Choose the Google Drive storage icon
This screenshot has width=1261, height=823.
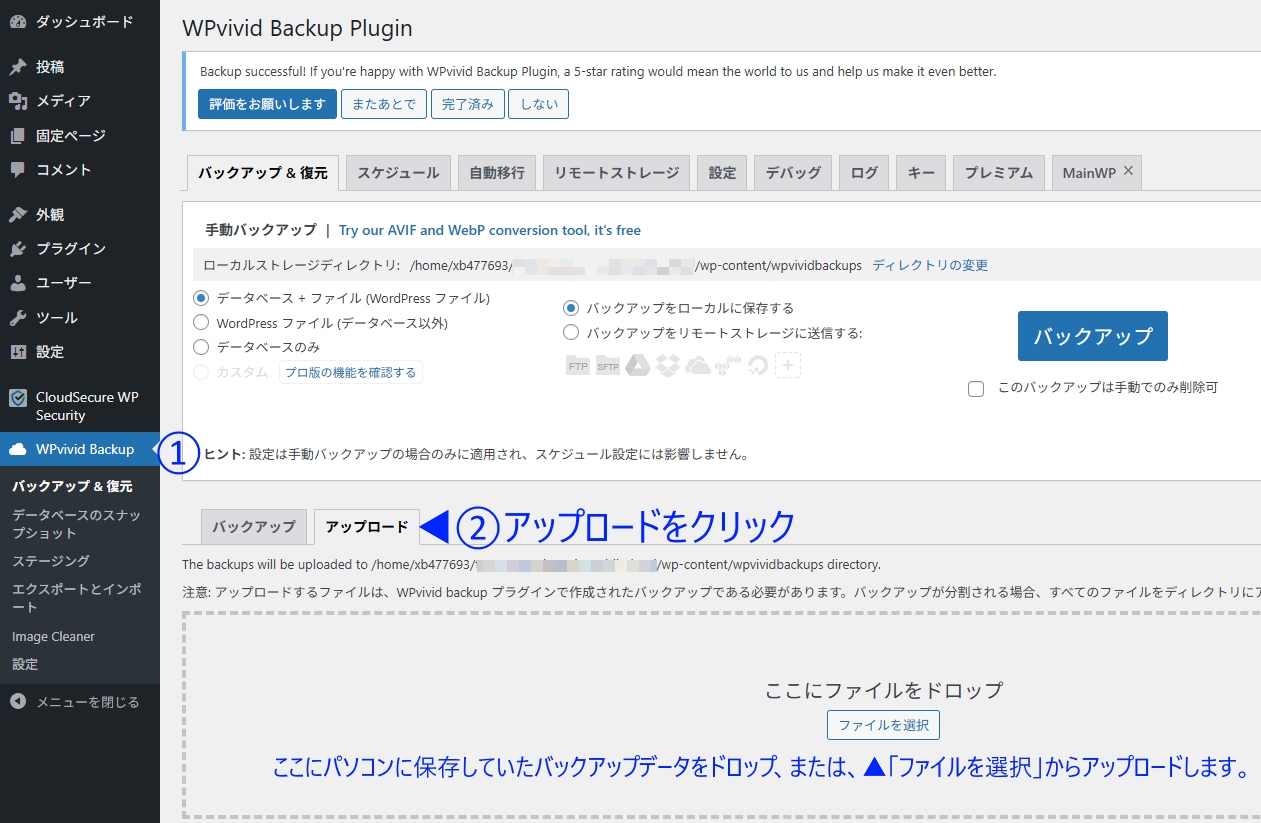(638, 366)
